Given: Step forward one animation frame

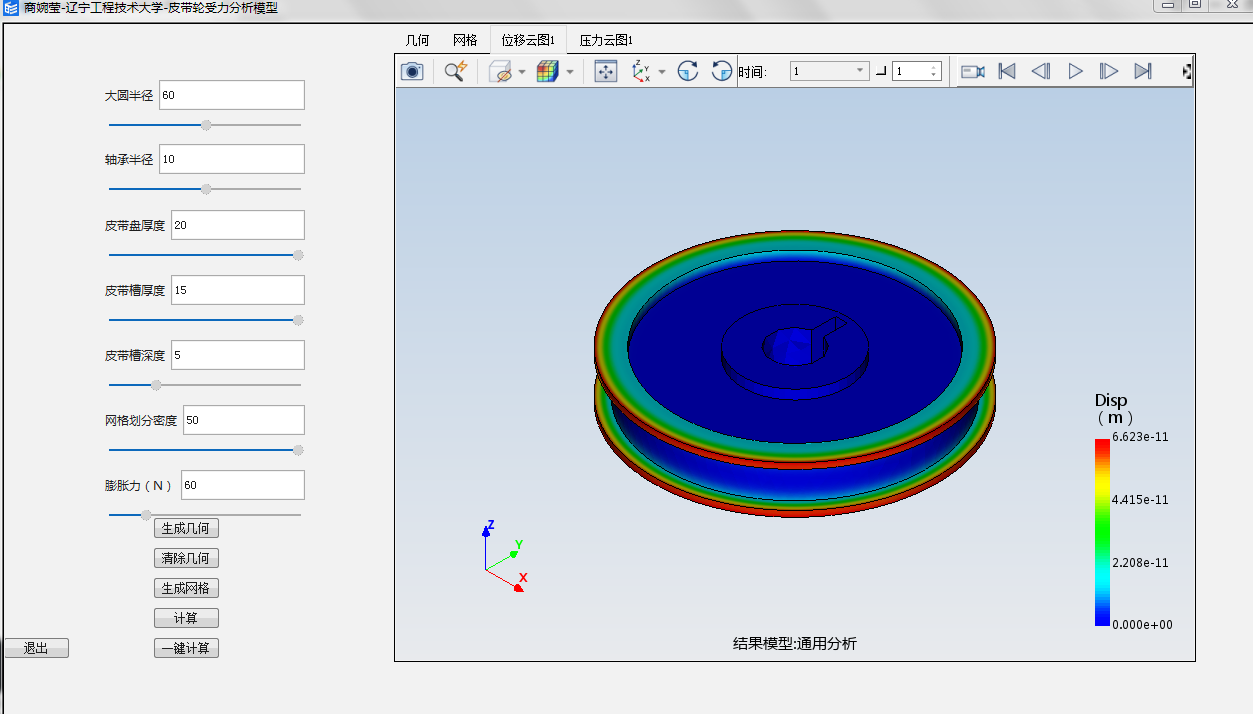Looking at the screenshot, I should [x=1108, y=71].
